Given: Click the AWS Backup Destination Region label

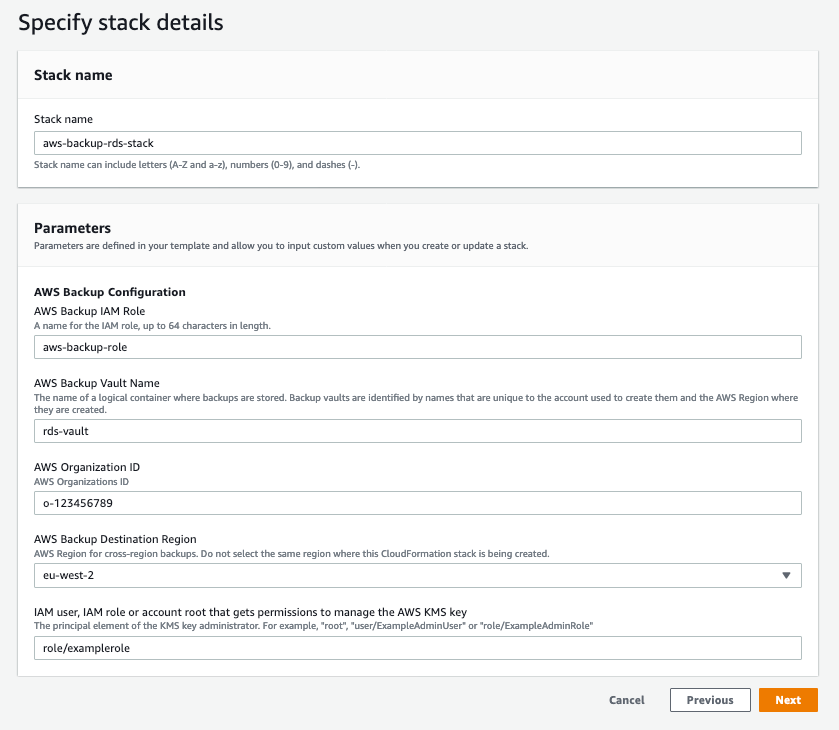Looking at the screenshot, I should (x=115, y=539).
